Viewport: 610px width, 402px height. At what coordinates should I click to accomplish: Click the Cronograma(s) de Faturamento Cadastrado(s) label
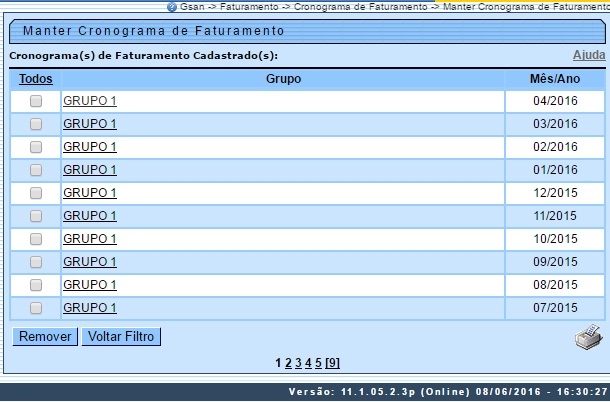tap(144, 56)
